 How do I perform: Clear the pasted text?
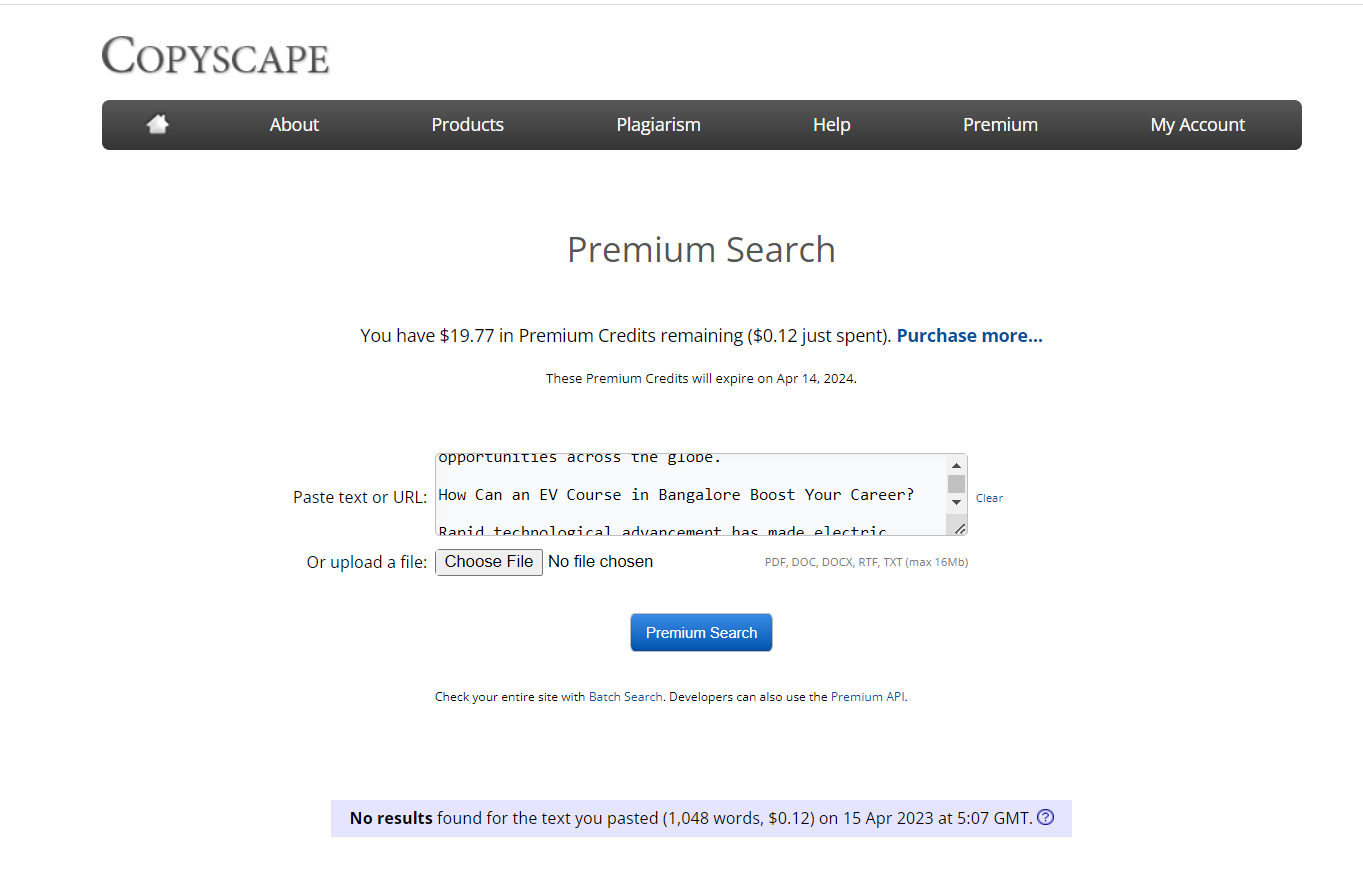coord(989,498)
